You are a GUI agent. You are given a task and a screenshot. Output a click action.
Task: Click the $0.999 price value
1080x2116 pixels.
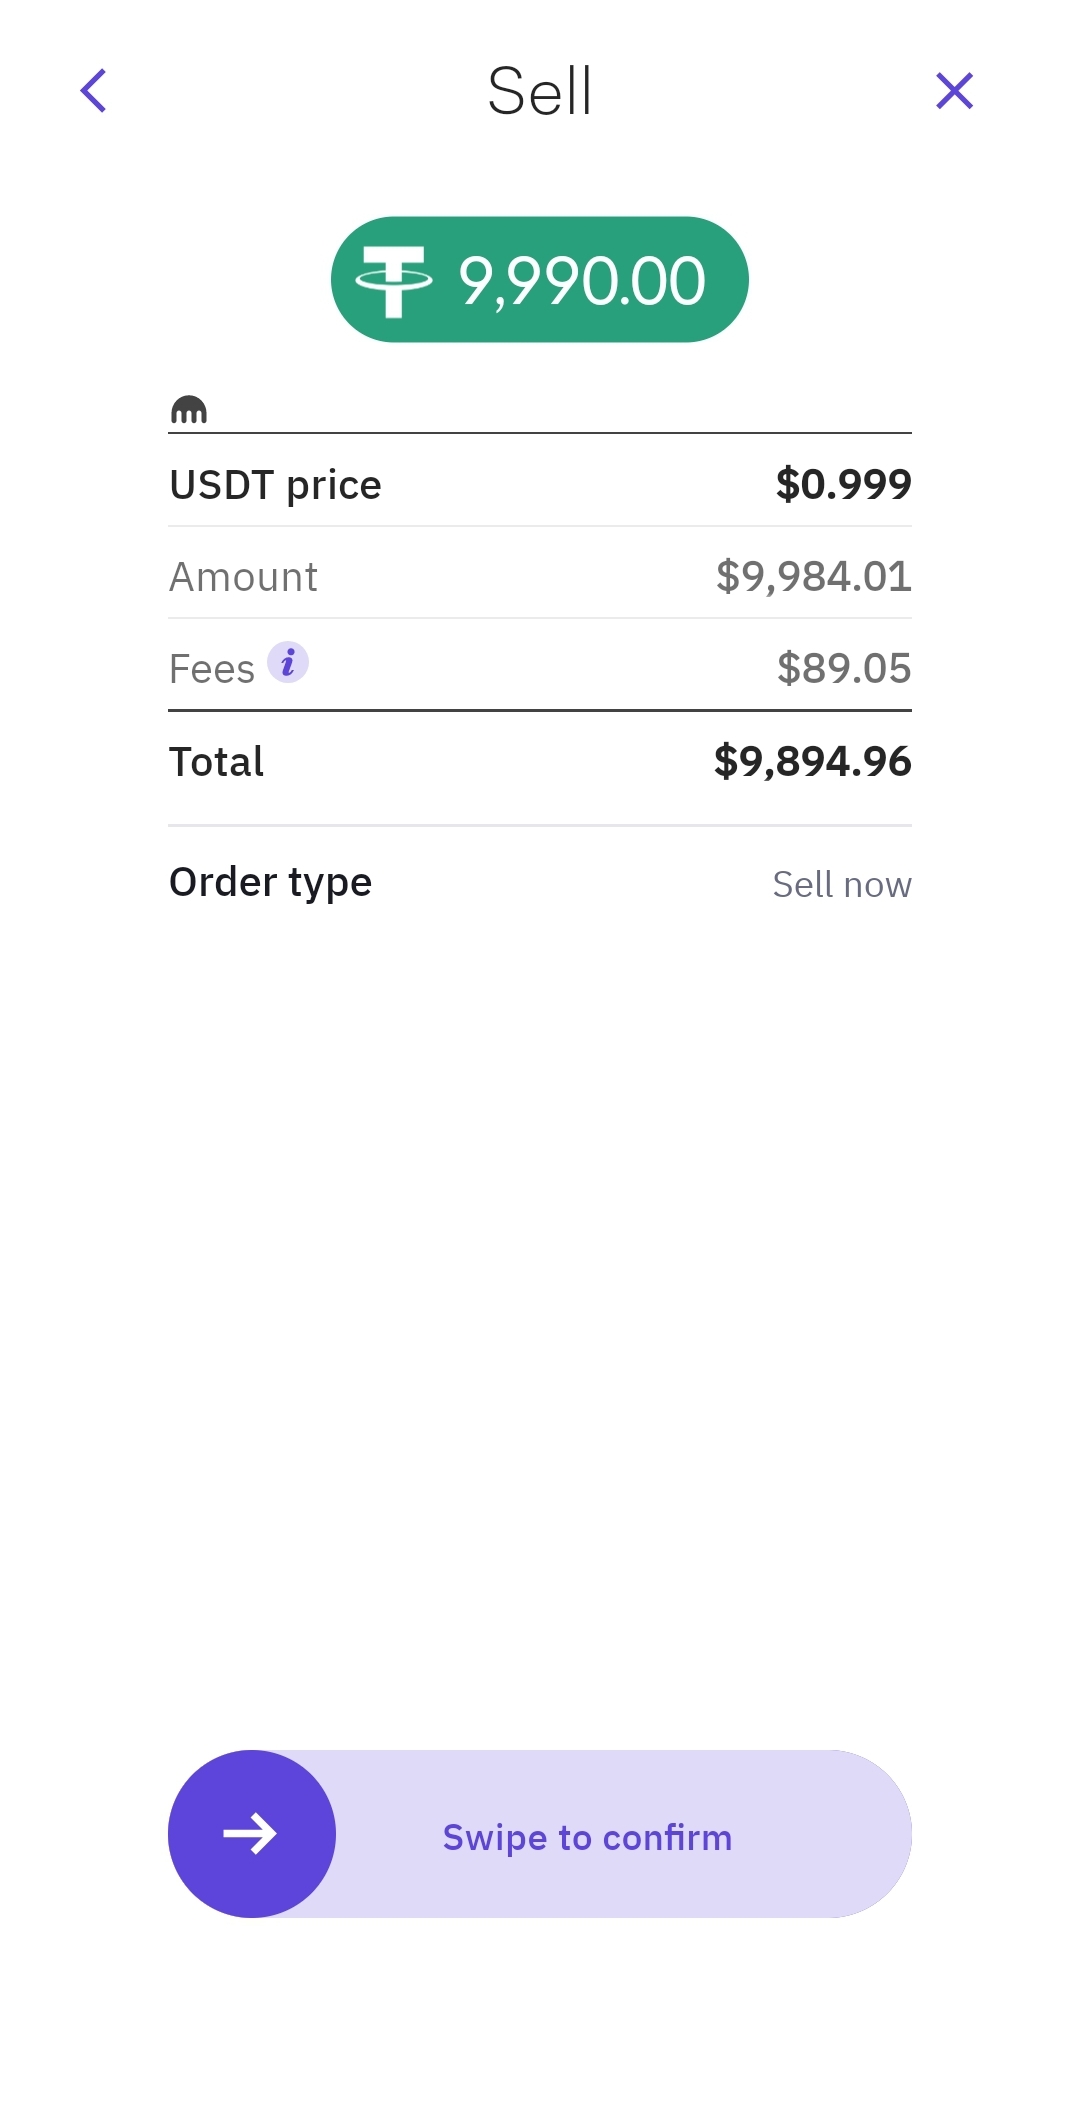pos(843,485)
